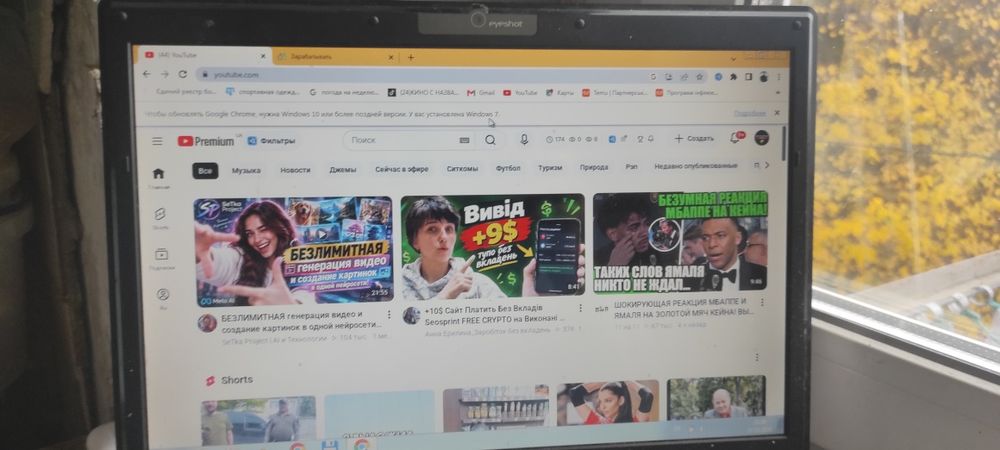Open the Карты bookmark
This screenshot has width=1000, height=450.
pyautogui.click(x=560, y=92)
